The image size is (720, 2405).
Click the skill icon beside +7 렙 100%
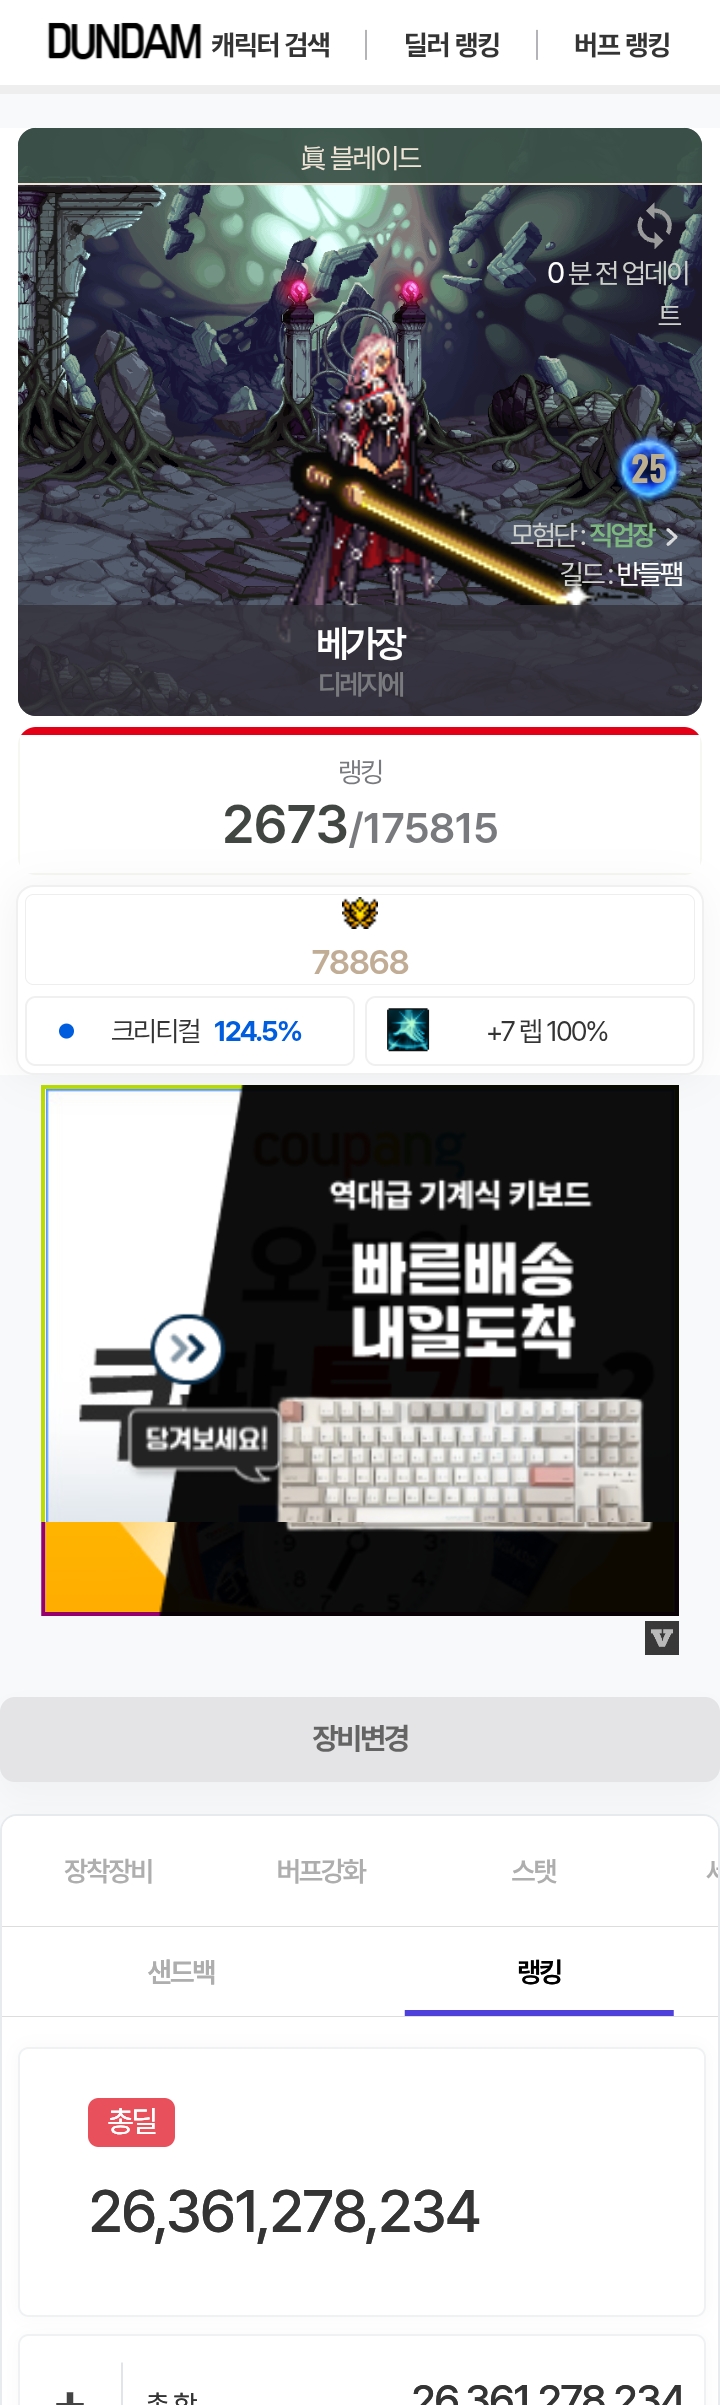[408, 1030]
